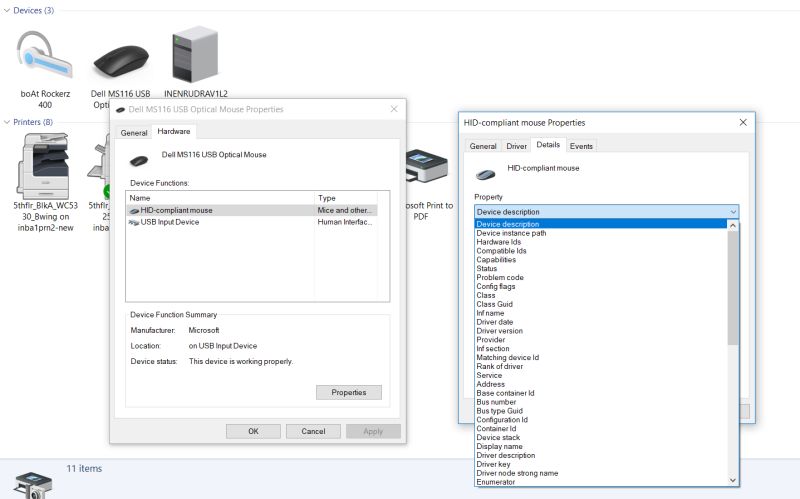Click the mouse icon in Dell MS116 Properties header
Screen dimensions: 800x499
pyautogui.click(x=139, y=161)
